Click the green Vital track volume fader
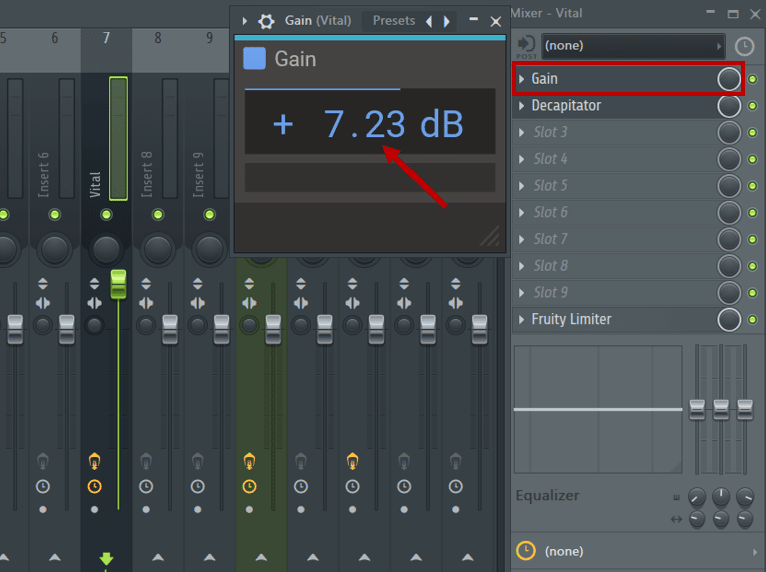Viewport: 766px width, 572px height. 118,284
